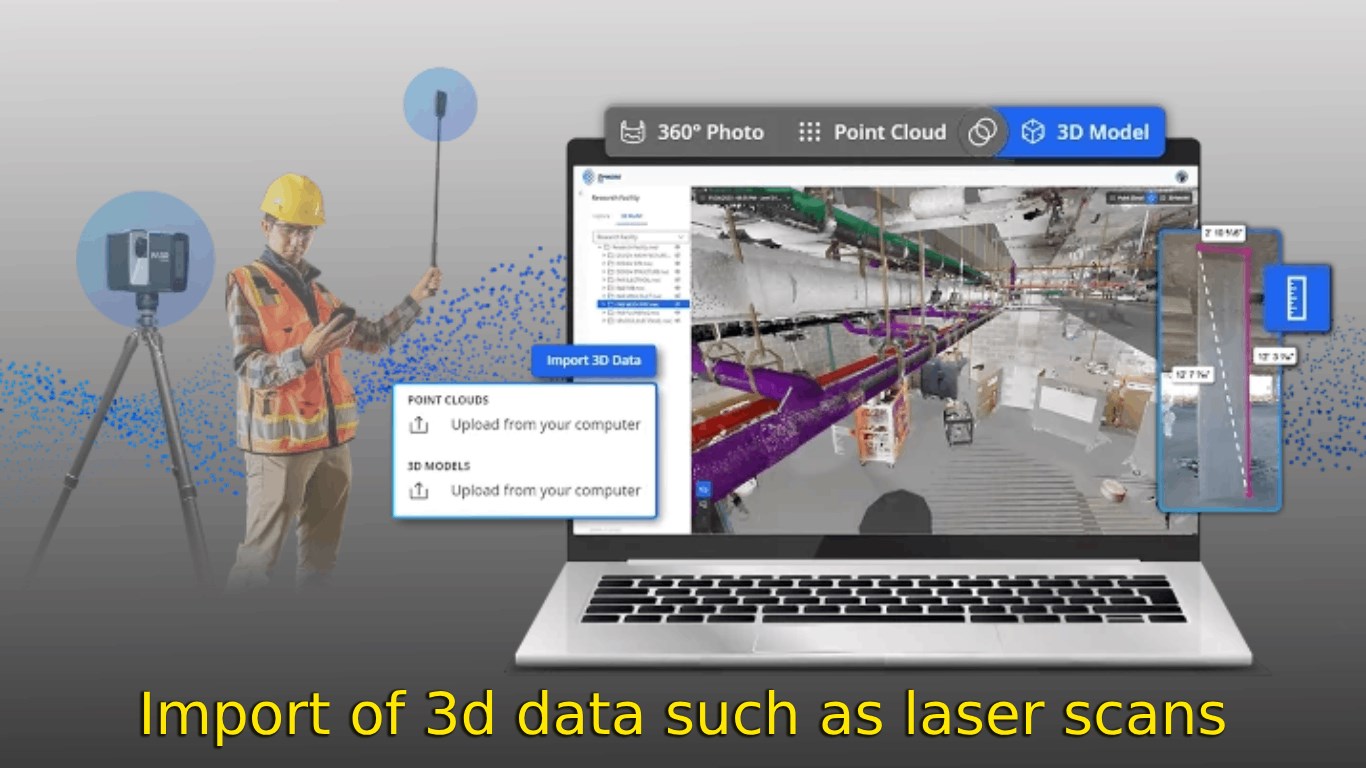Switch to the Point Cloud tab
1366x768 pixels.
(x=871, y=132)
